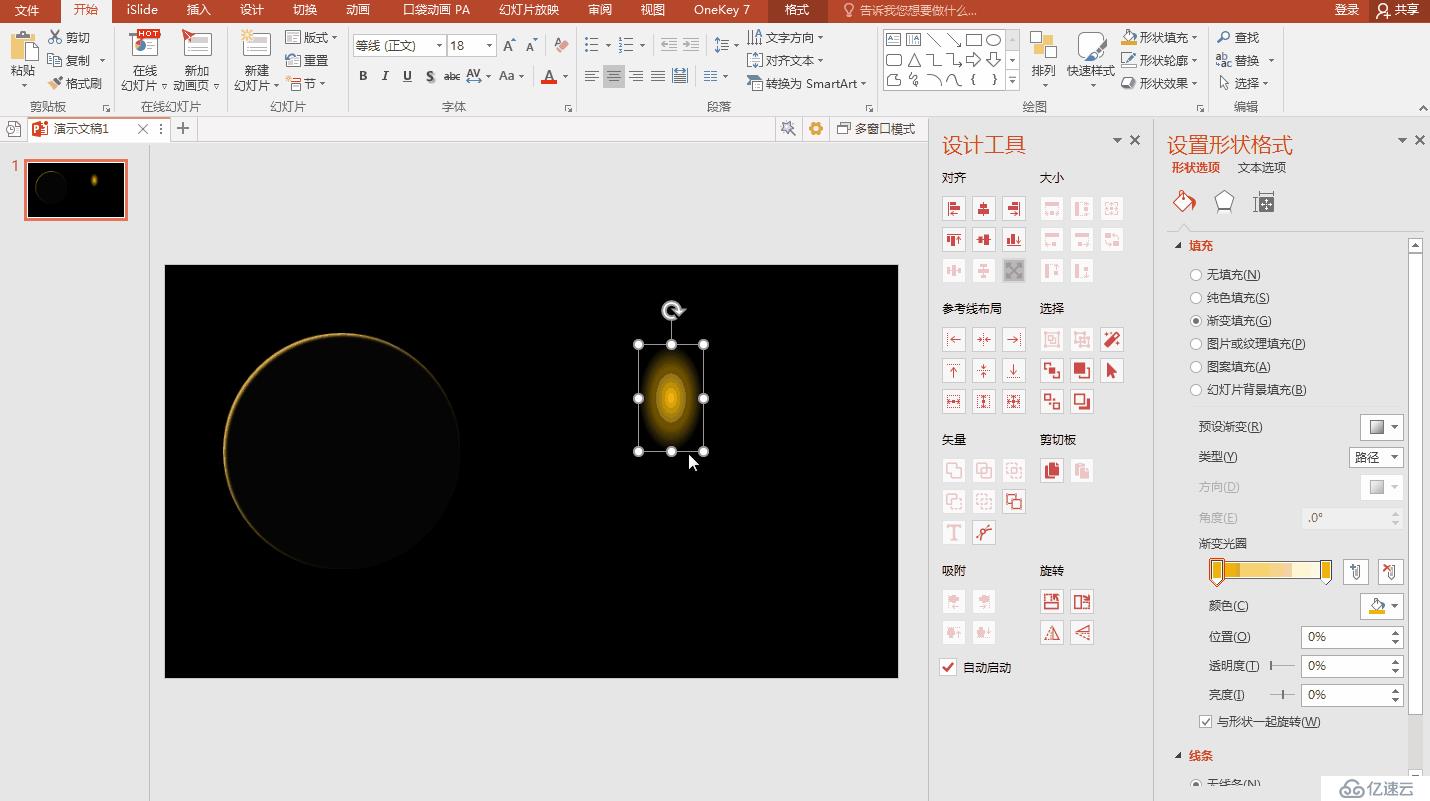Screen dimensions: 1430x801
Task: Click the red copy icon under 剪切板
Action: [x=1052, y=471]
